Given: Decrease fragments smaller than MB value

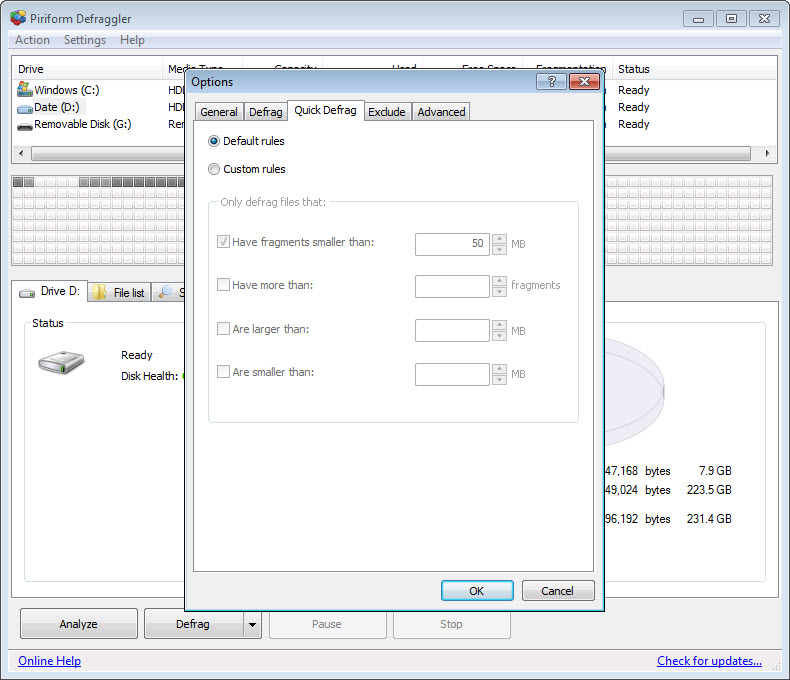Looking at the screenshot, I should pos(499,250).
